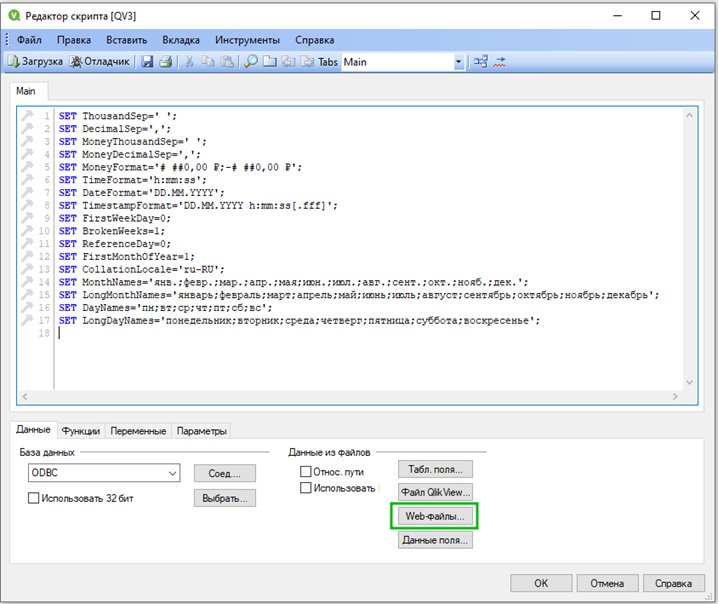Confirm with the OK button
This screenshot has width=719, height=604.
541,583
